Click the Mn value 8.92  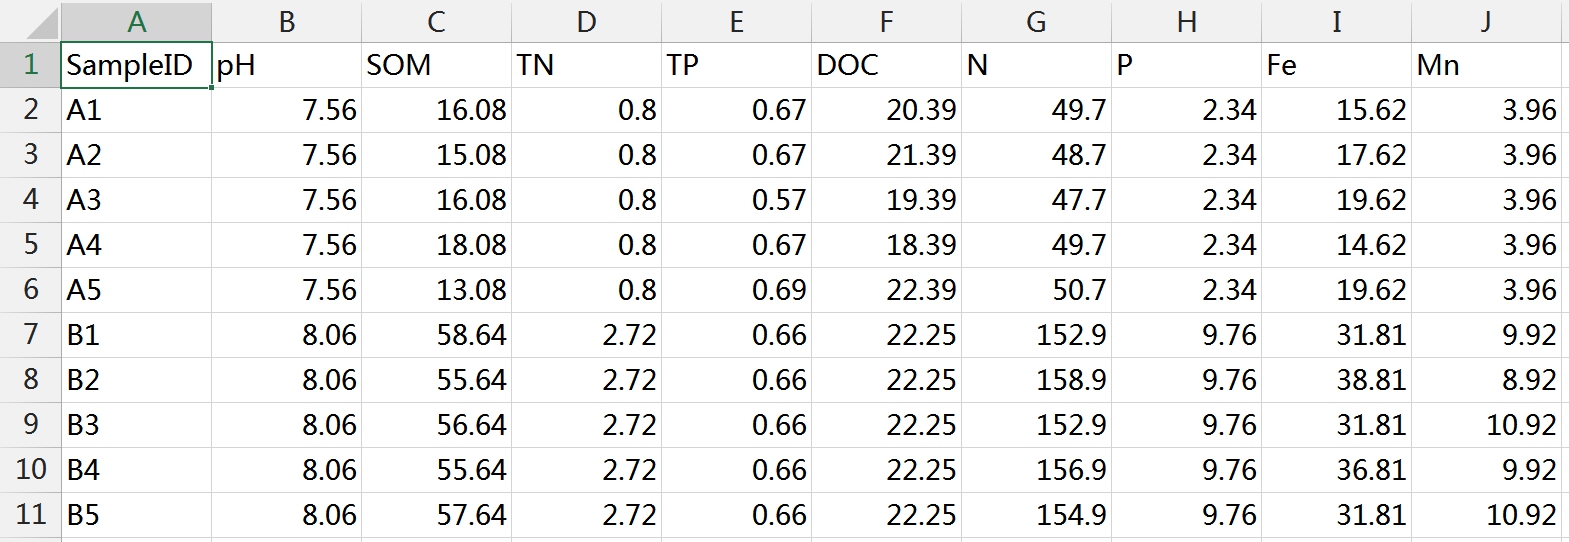click(x=1486, y=380)
